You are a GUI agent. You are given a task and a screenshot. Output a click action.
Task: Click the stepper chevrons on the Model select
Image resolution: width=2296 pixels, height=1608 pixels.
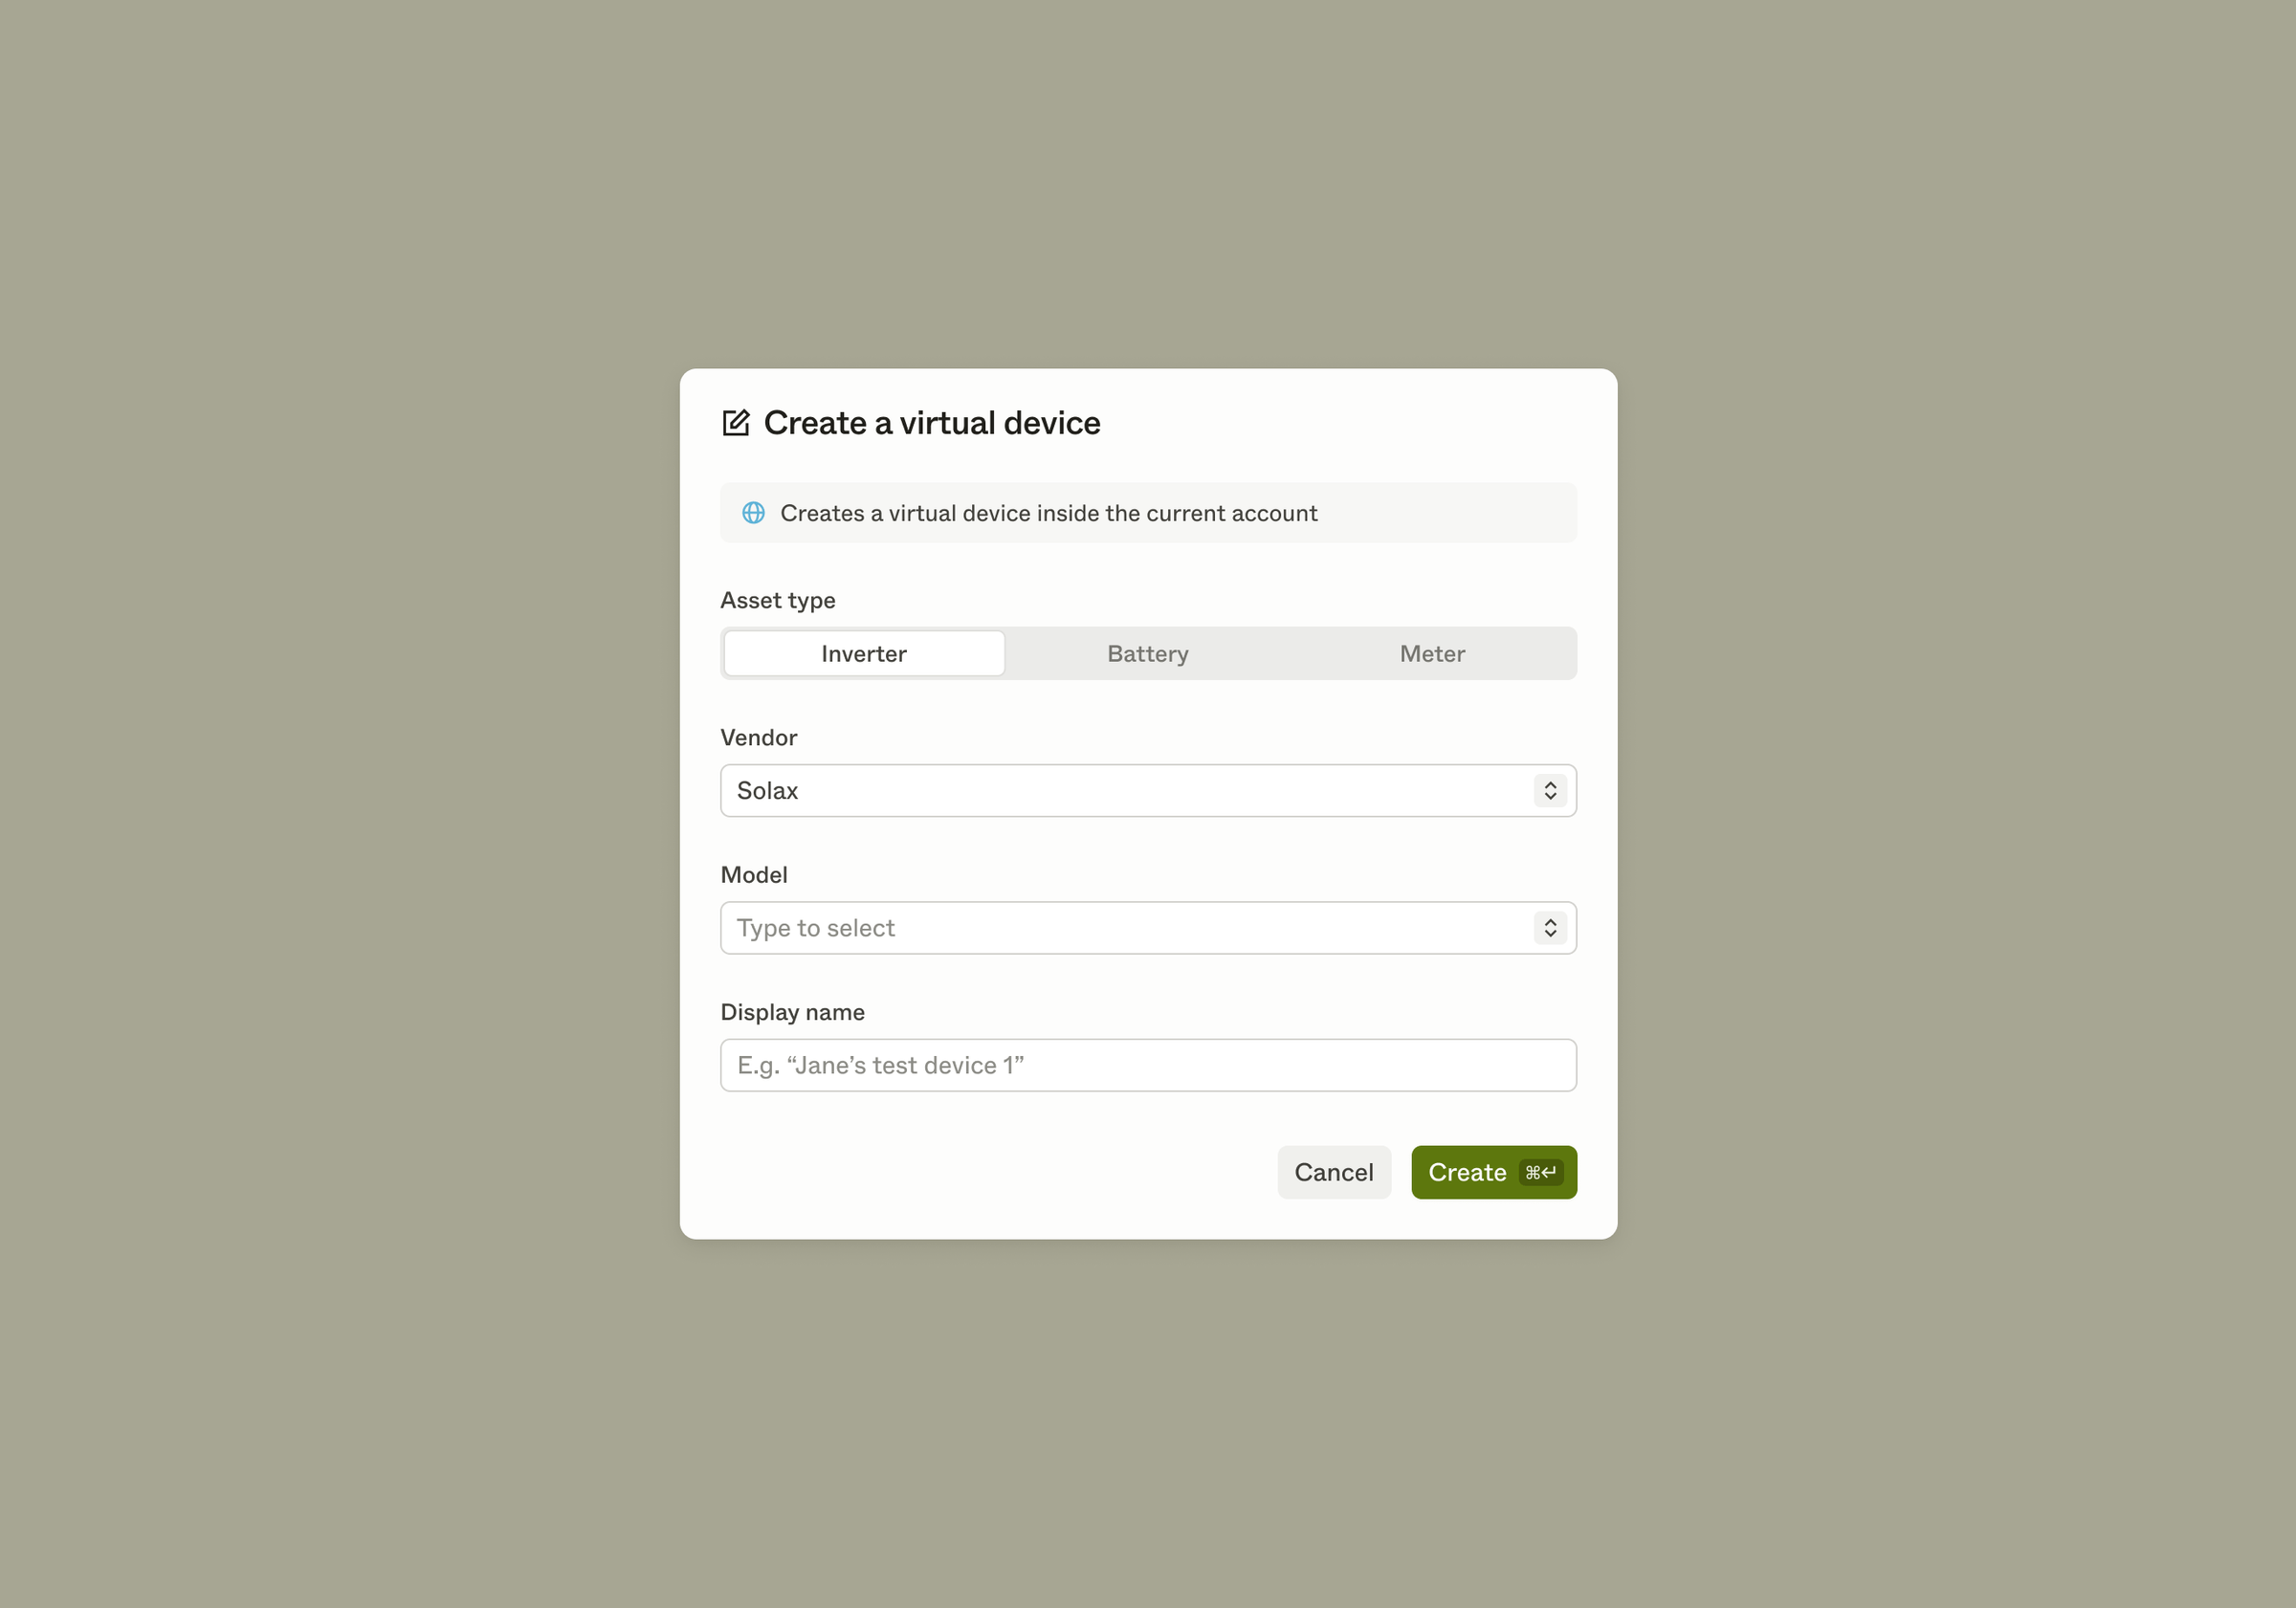(1550, 927)
